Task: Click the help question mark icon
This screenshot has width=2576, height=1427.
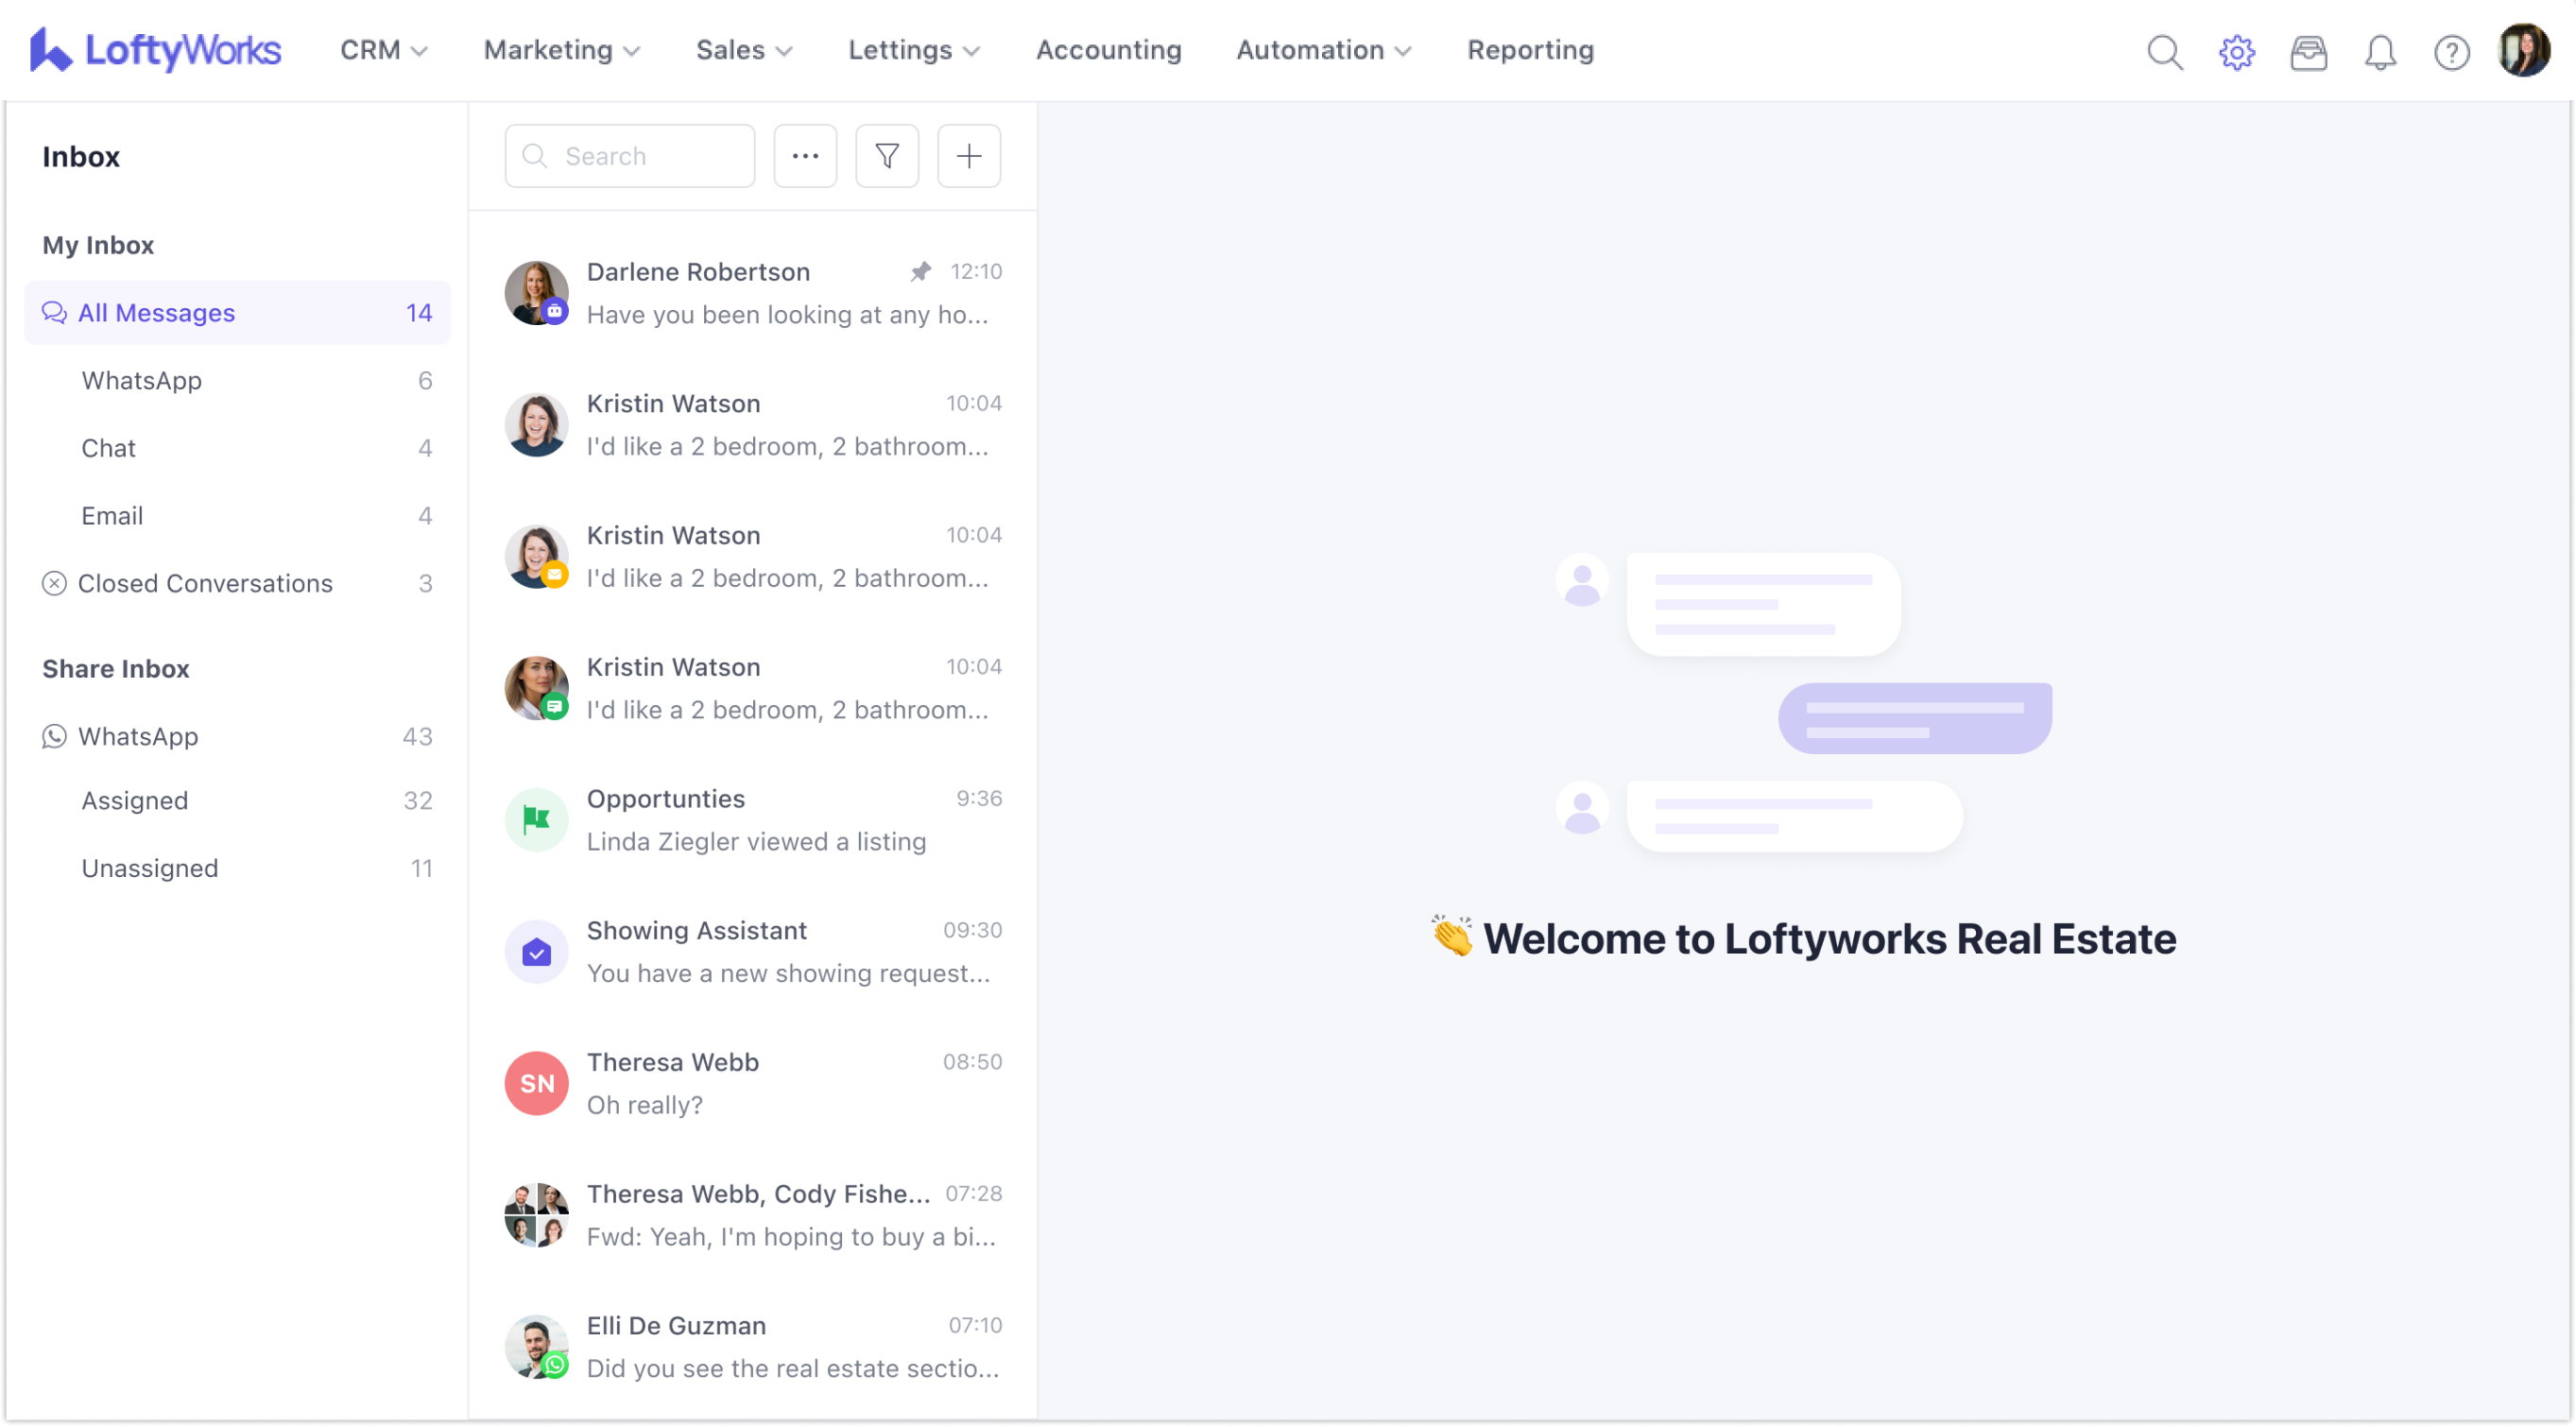Action: pos(2451,51)
